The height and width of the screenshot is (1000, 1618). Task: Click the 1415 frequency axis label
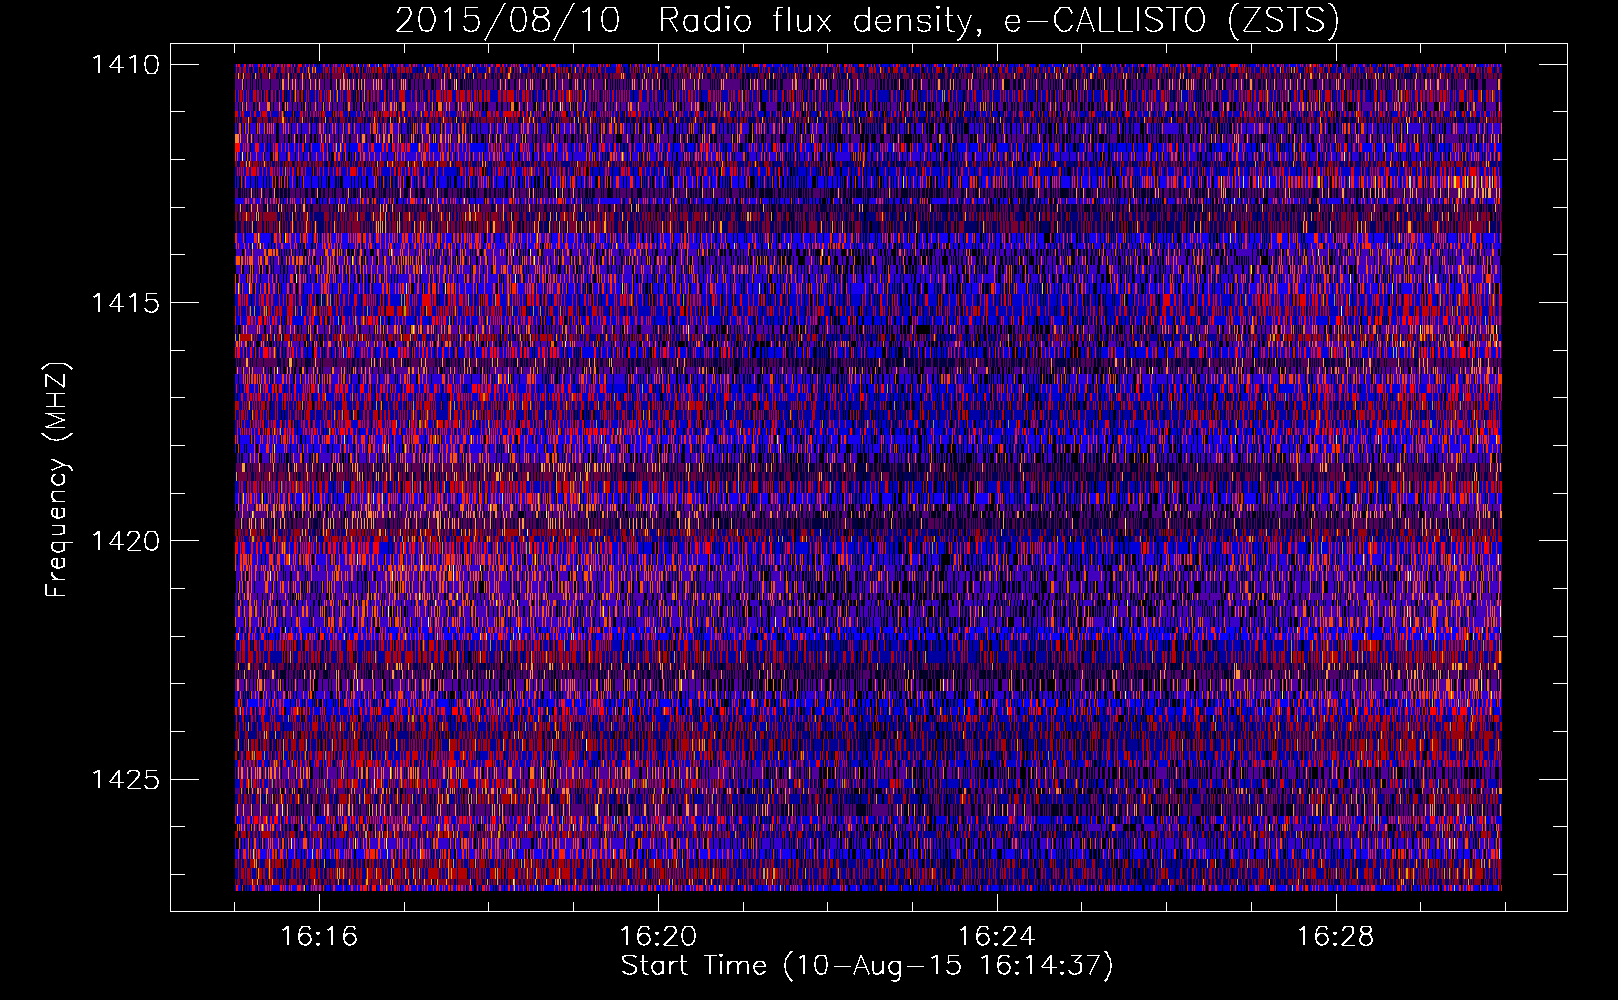coord(125,303)
